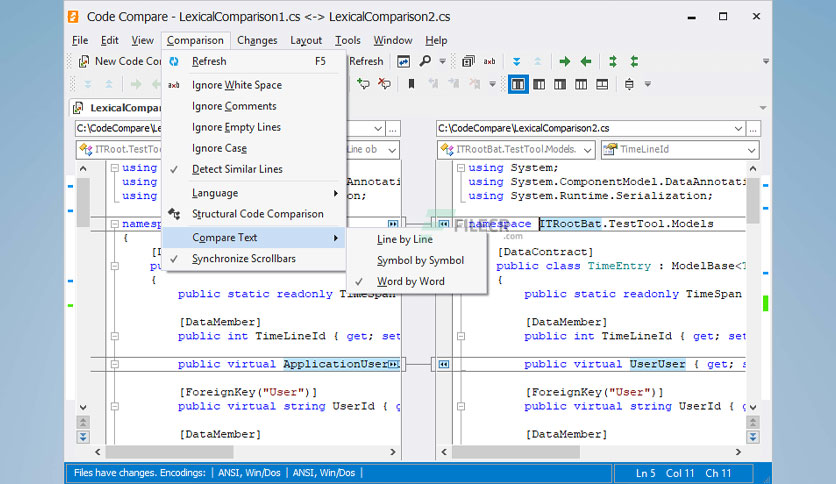
Task: Open dropdown arrow after bookmark icons
Action: 493,84
